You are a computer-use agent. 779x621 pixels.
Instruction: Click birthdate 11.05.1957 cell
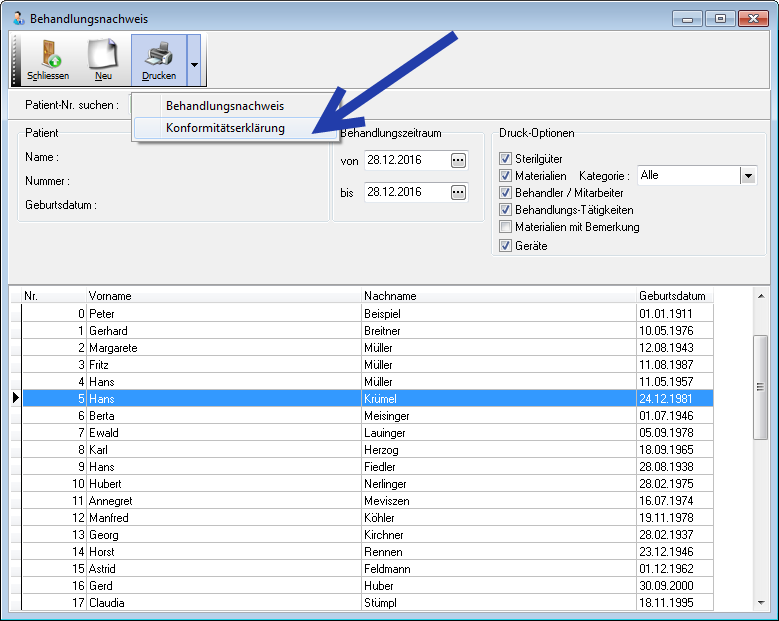[x=675, y=382]
